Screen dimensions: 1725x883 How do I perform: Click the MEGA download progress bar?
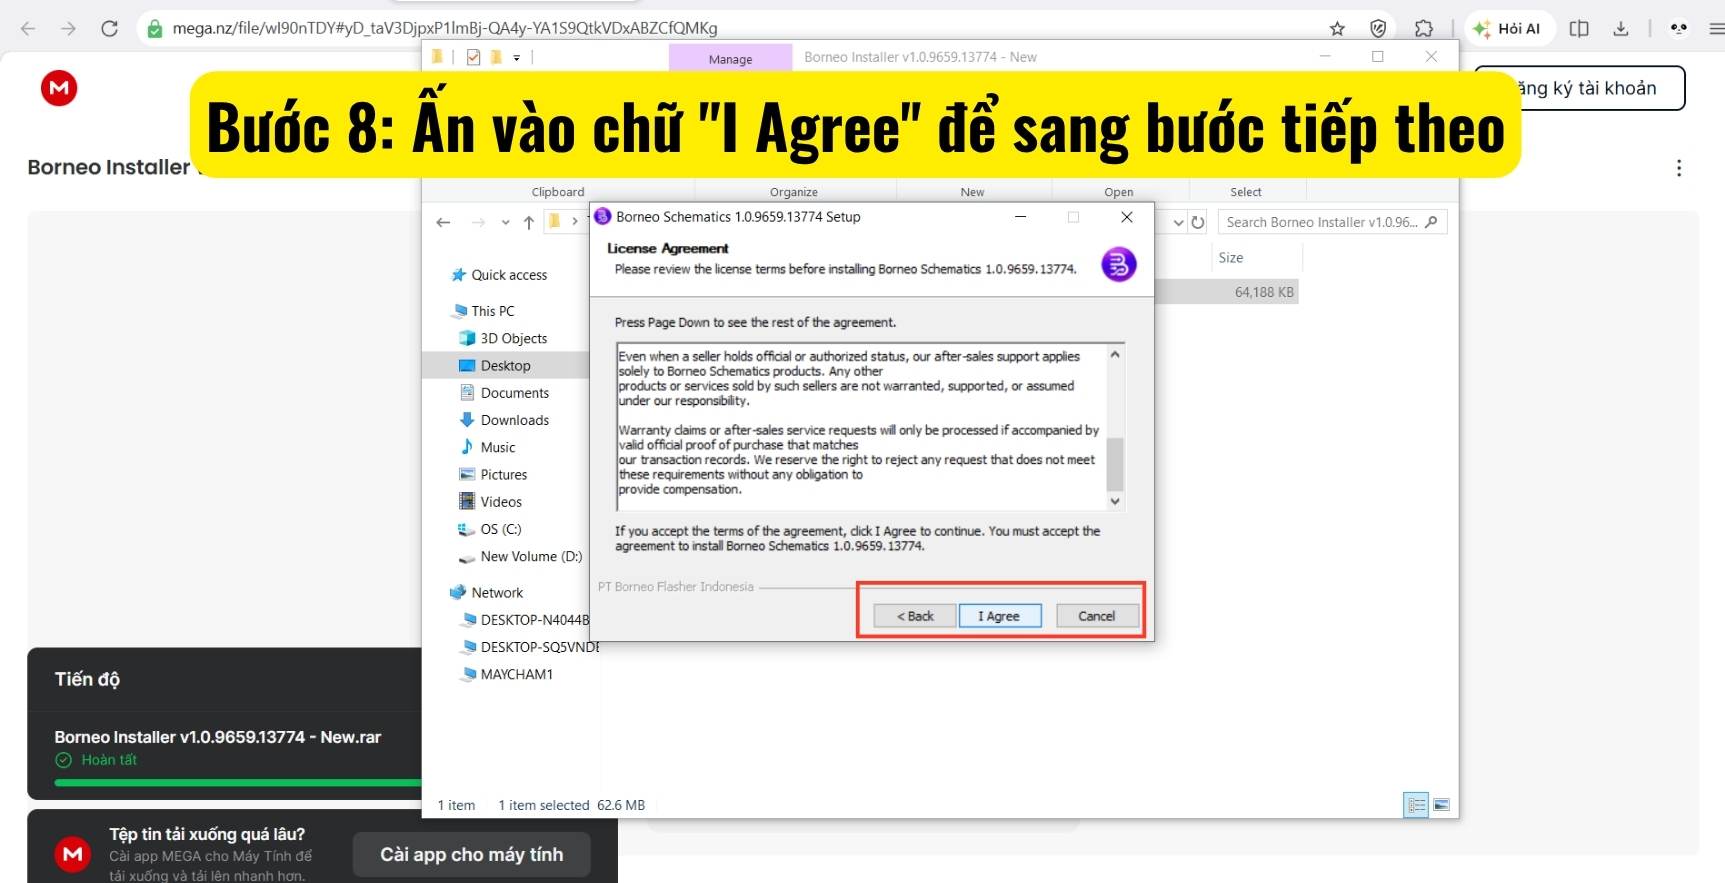pos(238,782)
